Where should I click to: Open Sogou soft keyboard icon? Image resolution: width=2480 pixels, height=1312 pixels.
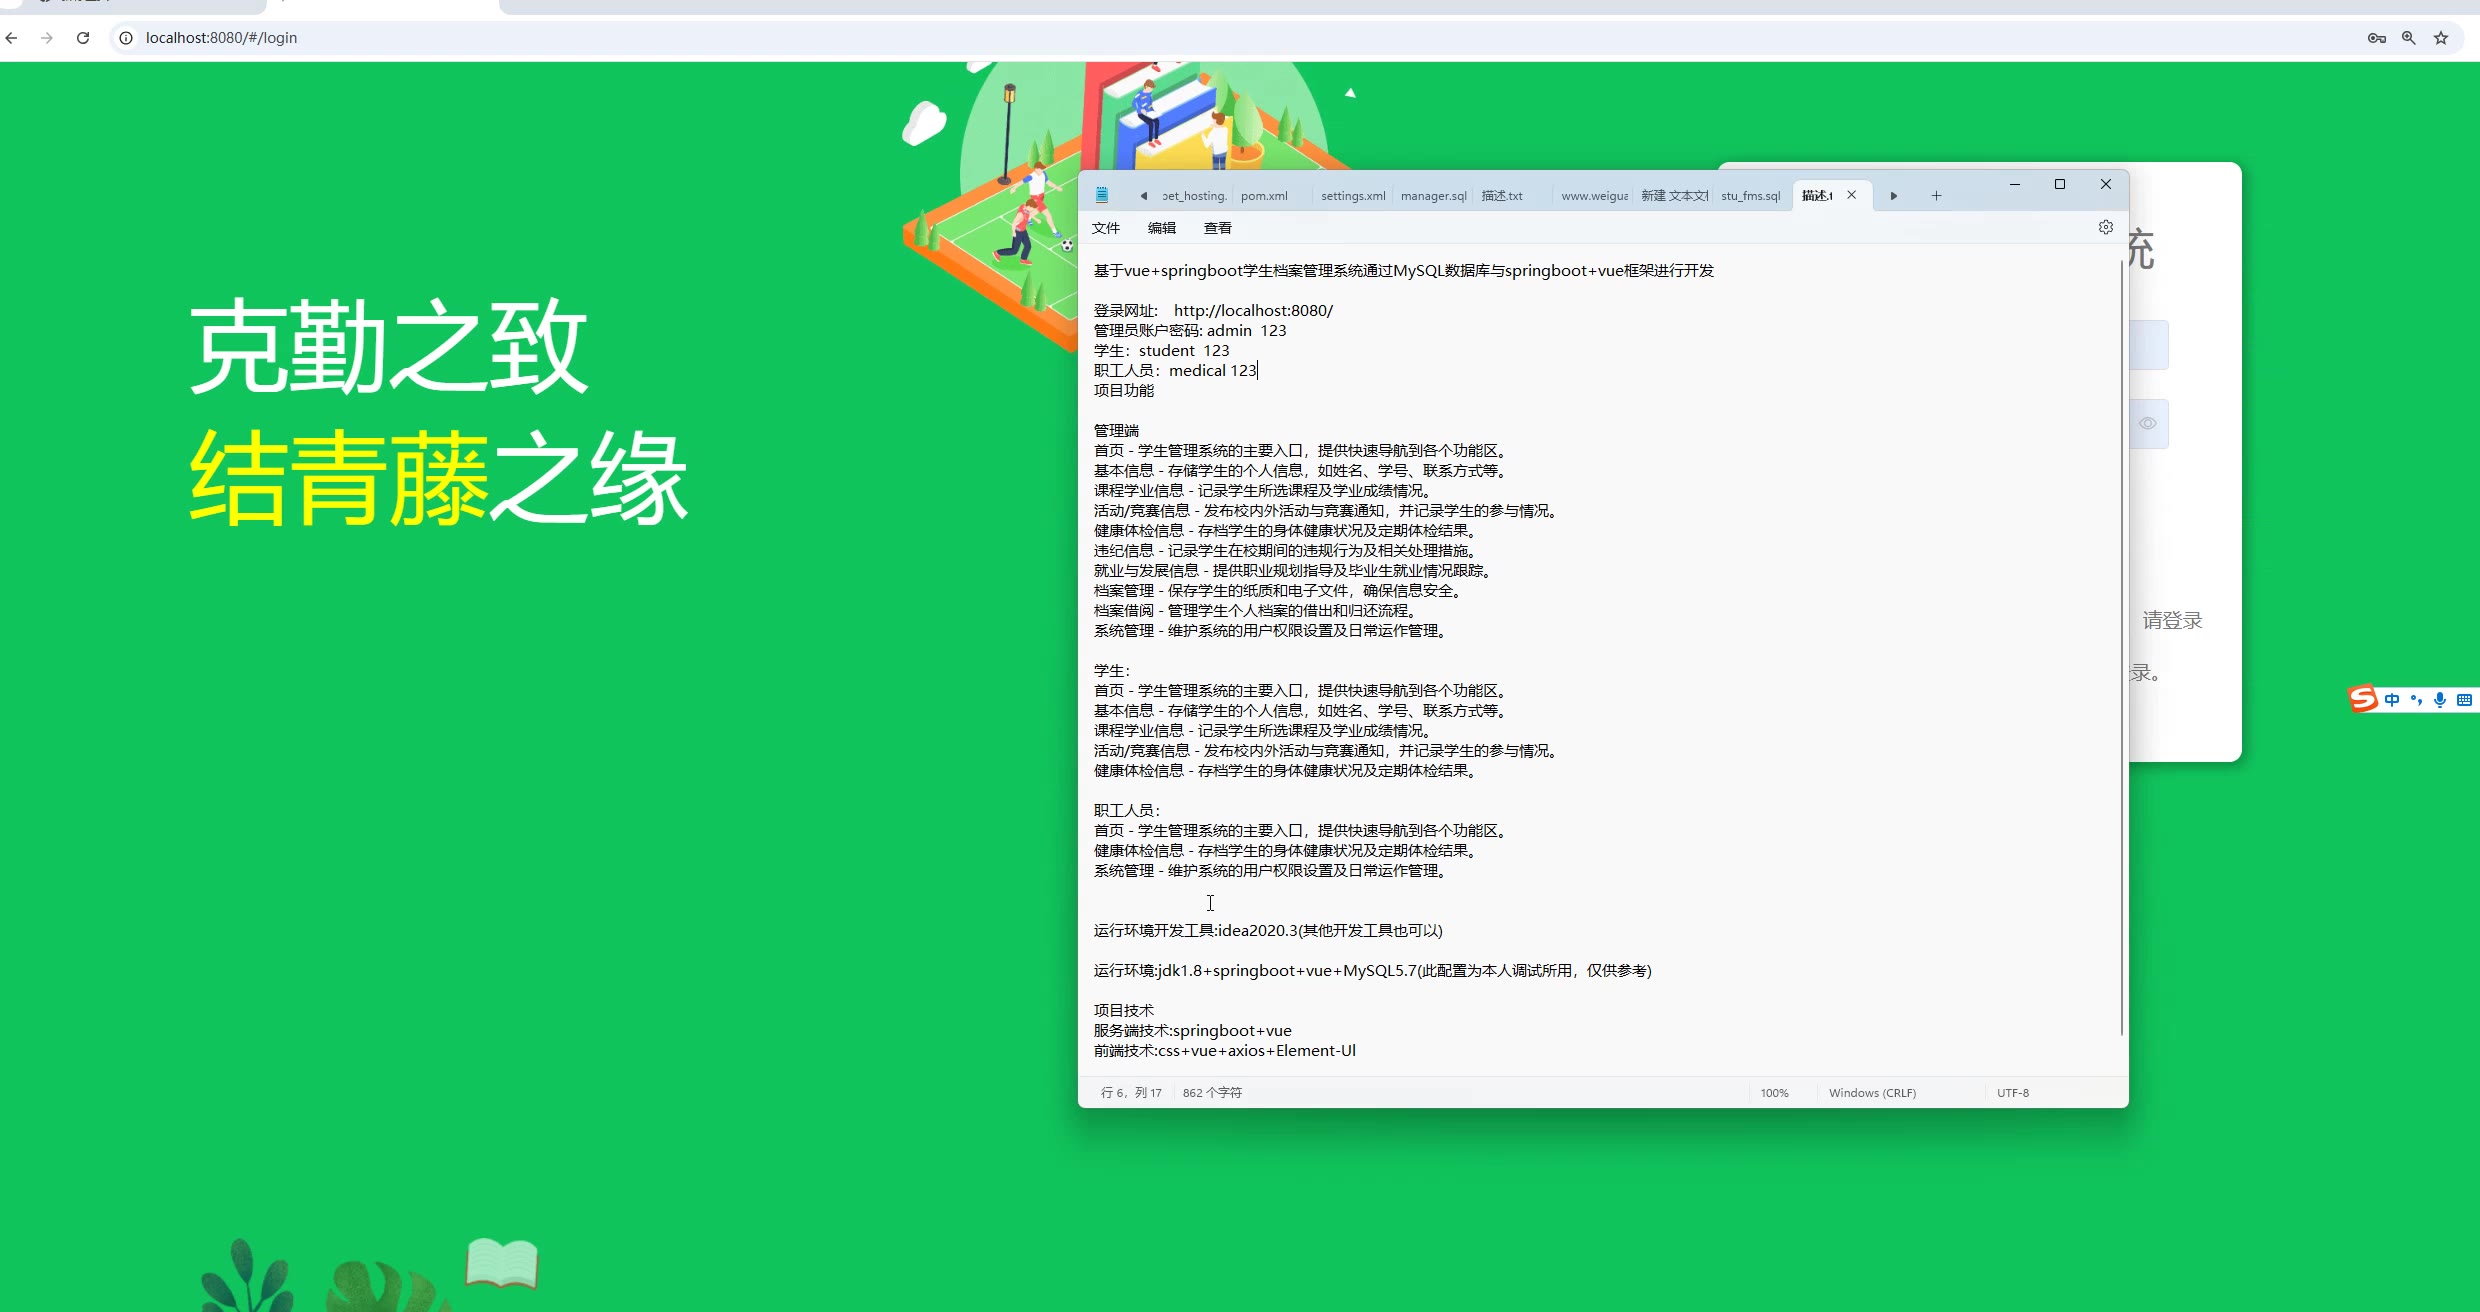pos(2464,700)
